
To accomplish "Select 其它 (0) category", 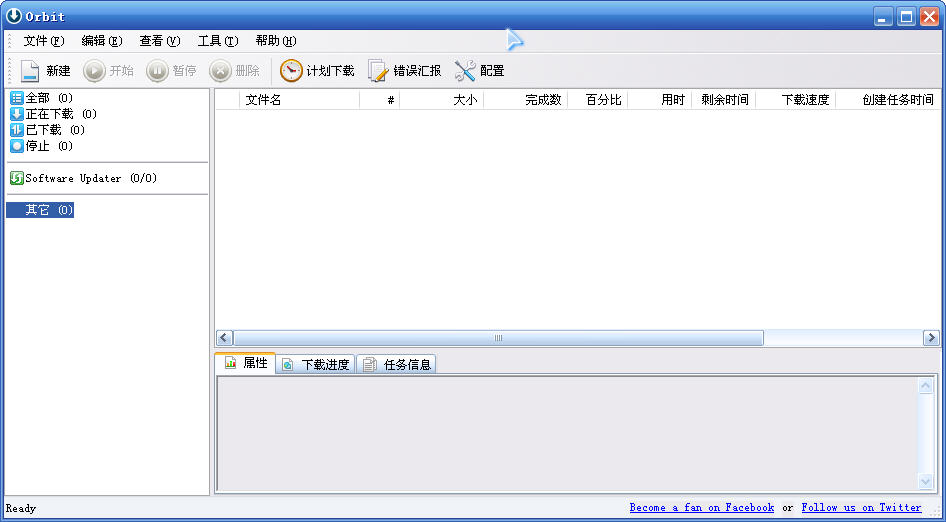I will [x=40, y=210].
